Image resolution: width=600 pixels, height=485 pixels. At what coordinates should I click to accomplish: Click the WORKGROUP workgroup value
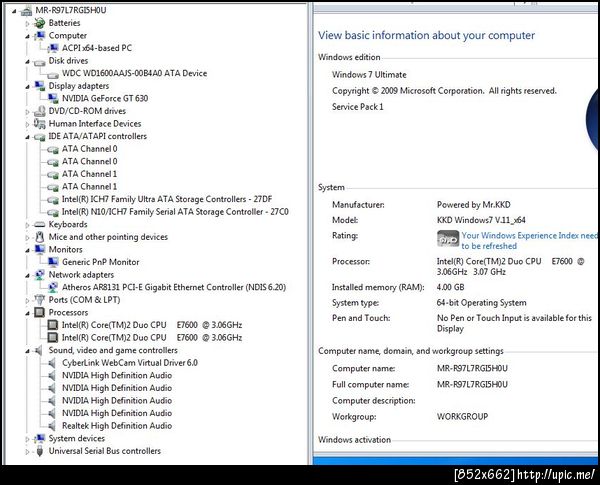click(x=463, y=416)
